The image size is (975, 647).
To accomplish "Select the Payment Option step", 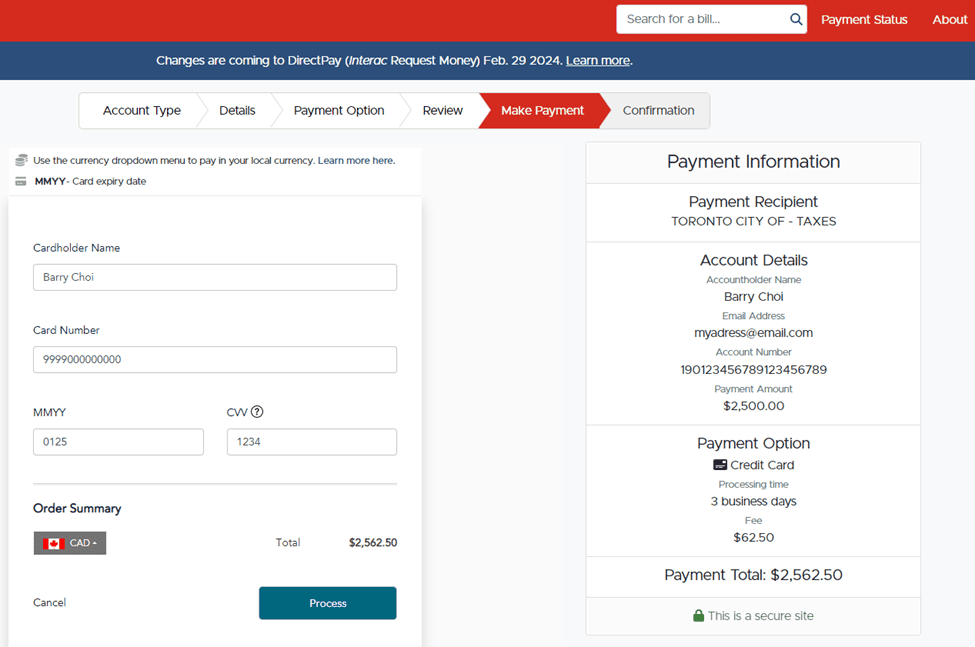I will (338, 111).
